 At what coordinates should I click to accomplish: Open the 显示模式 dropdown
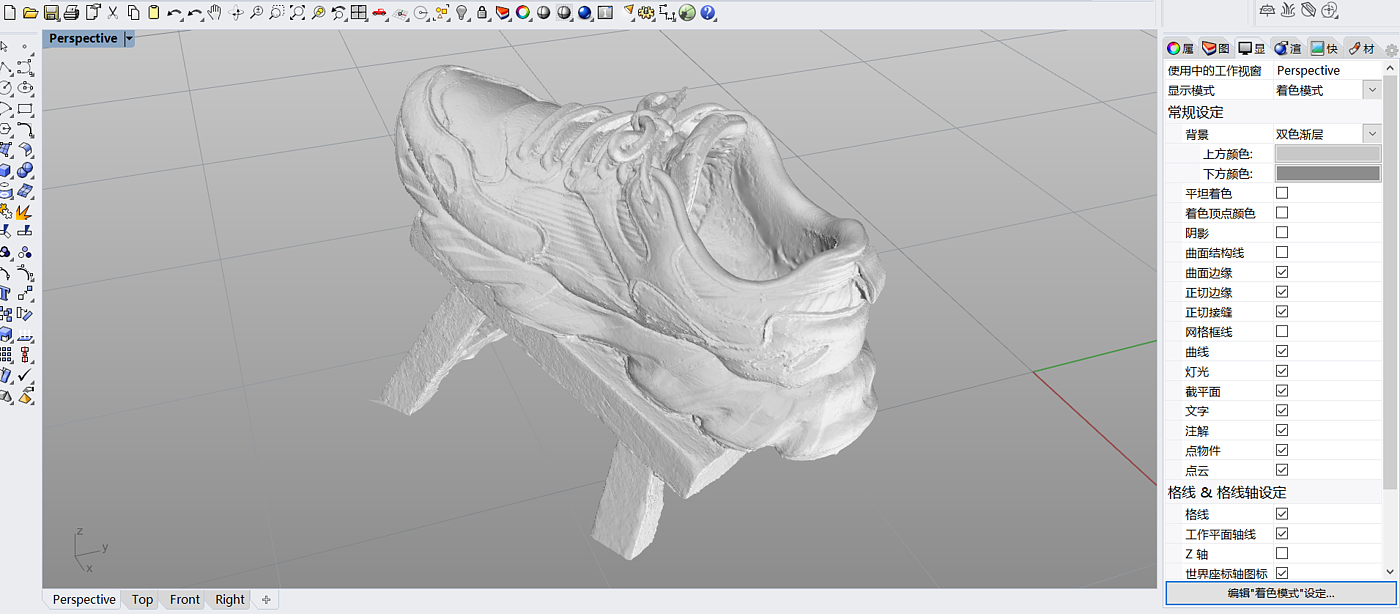(x=1371, y=90)
